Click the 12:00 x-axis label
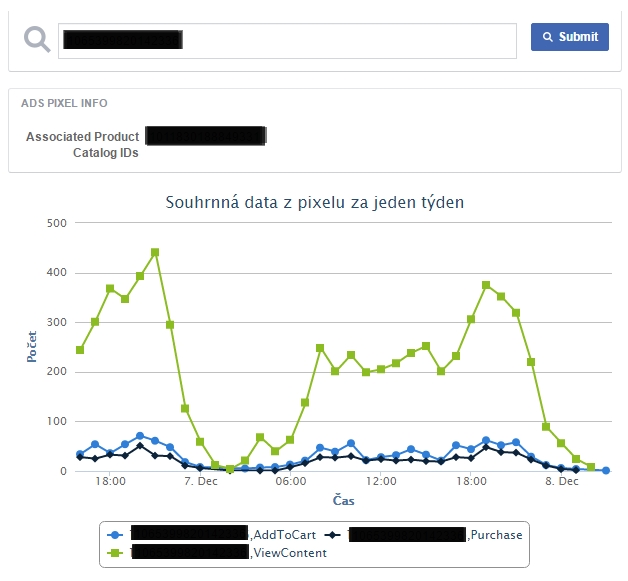Viewport: 628px width, 581px height. click(381, 481)
